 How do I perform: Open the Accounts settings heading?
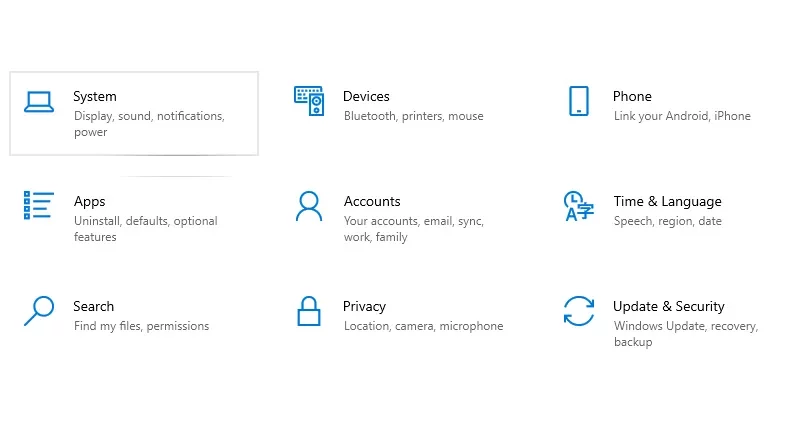tap(372, 201)
